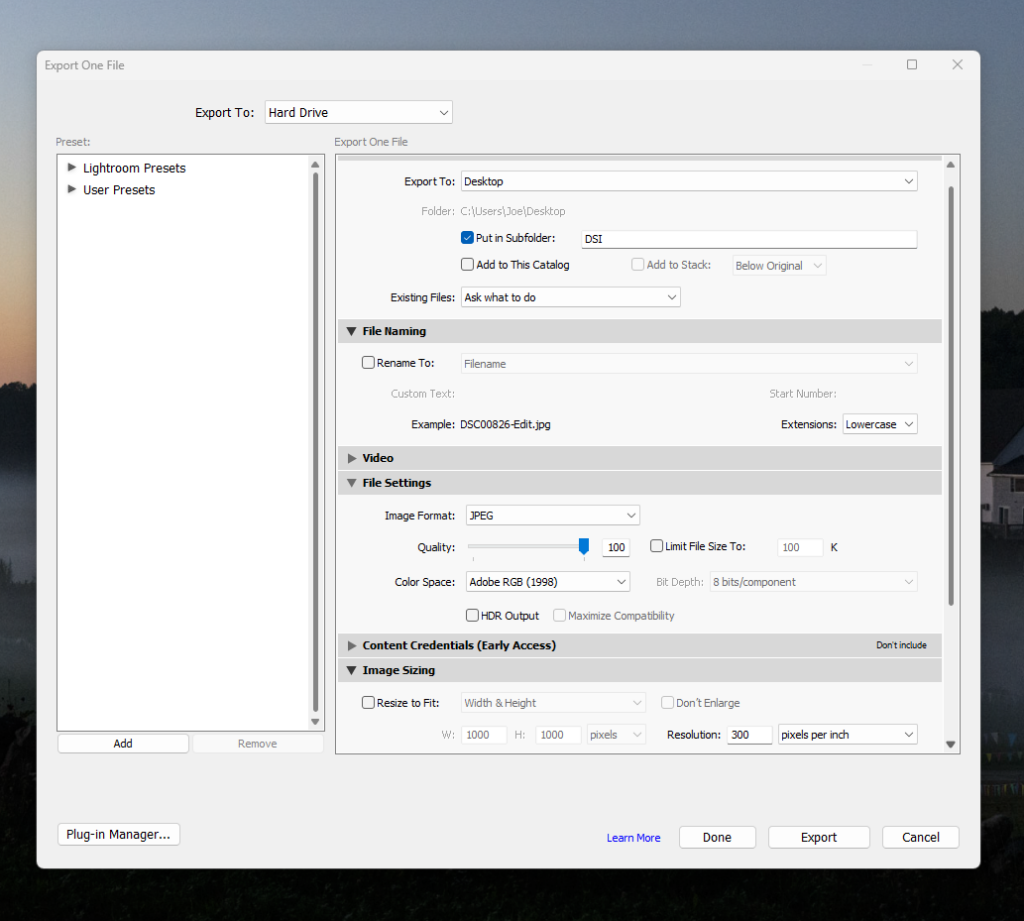Image resolution: width=1024 pixels, height=921 pixels.
Task: Open the Learn More link
Action: 633,838
